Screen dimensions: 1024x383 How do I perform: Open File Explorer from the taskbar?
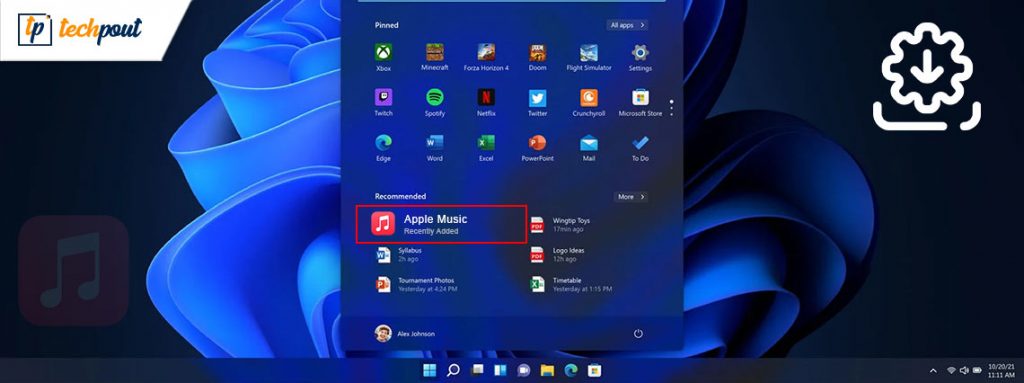click(547, 371)
